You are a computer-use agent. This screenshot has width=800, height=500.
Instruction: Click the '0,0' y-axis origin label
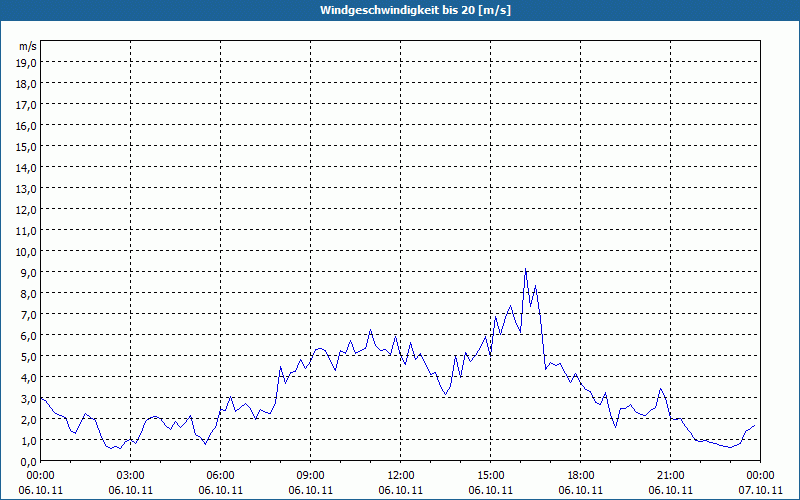29,462
